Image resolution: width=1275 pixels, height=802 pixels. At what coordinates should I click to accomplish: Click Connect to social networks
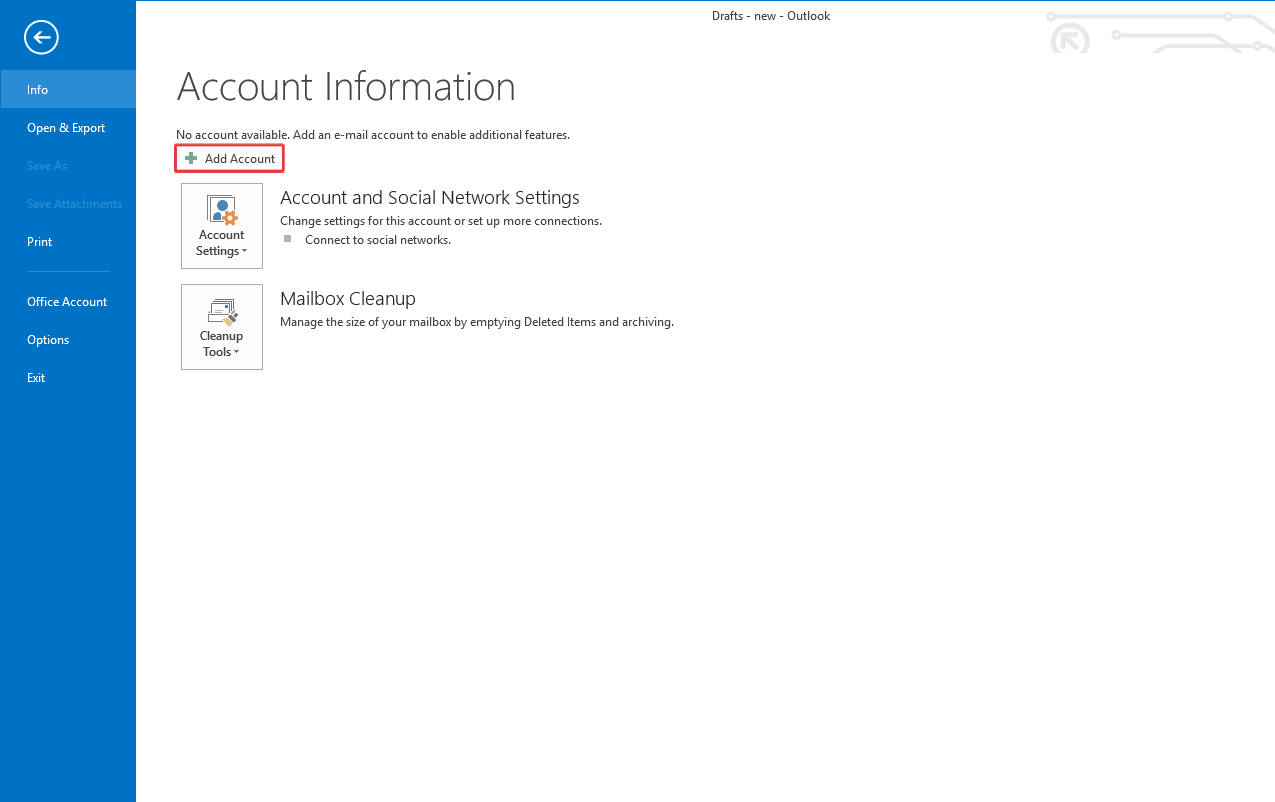coord(378,240)
